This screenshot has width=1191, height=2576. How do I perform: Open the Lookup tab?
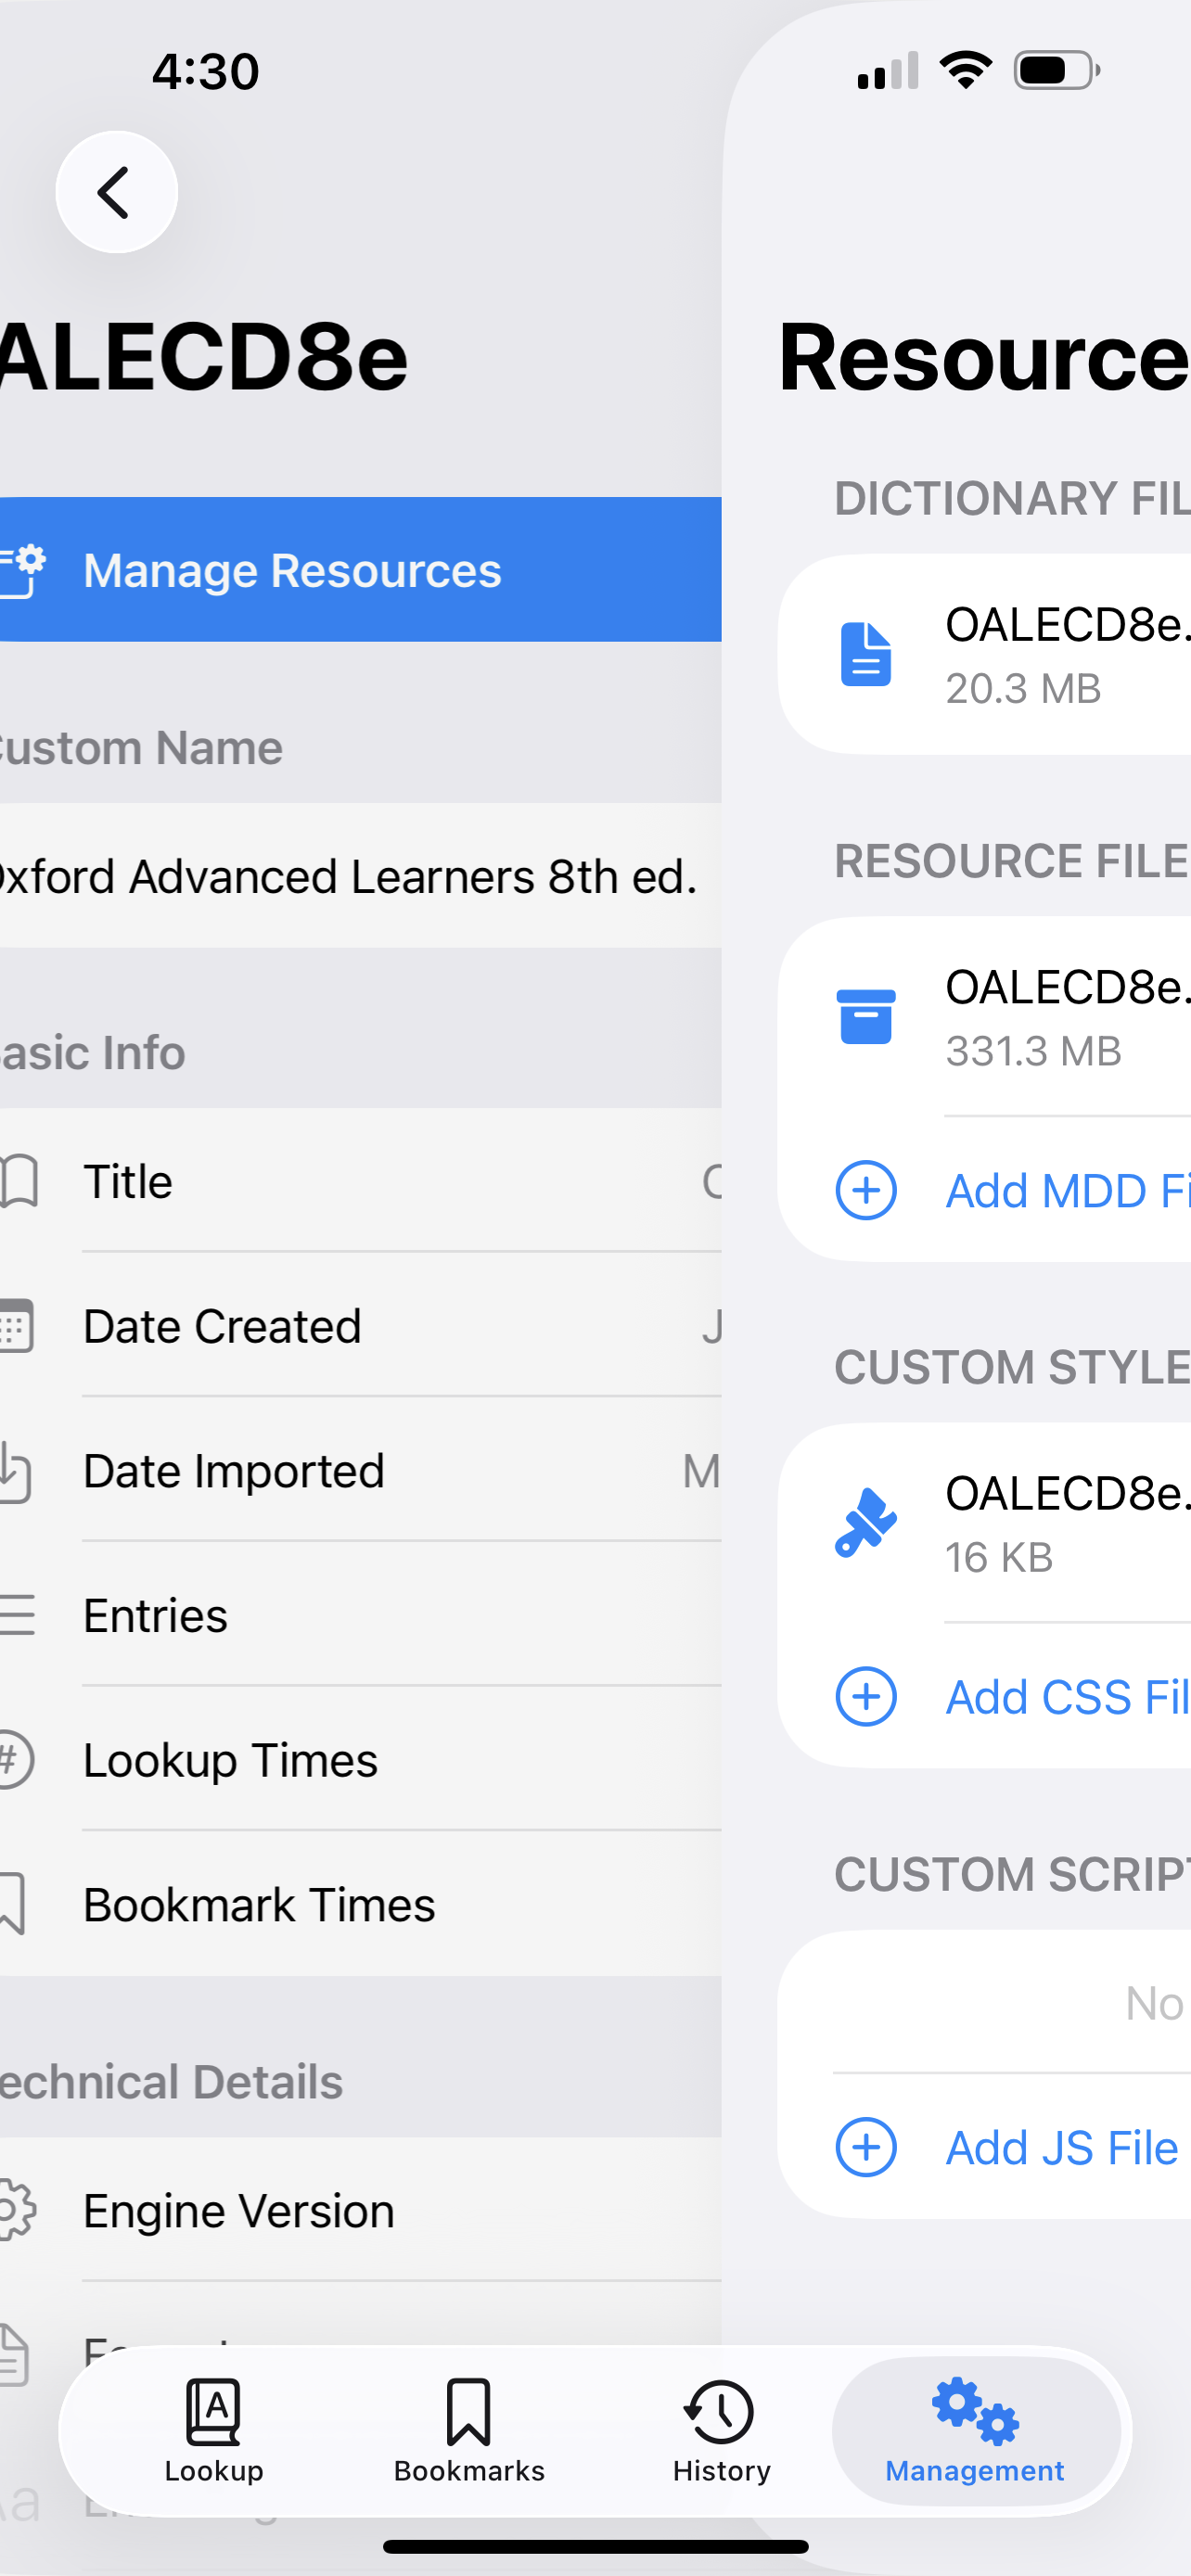point(214,2430)
